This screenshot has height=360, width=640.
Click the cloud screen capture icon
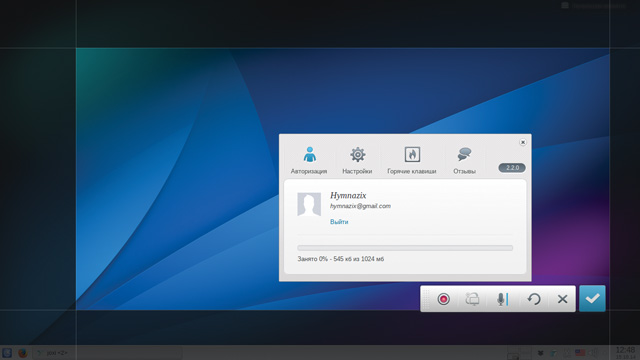[472, 299]
